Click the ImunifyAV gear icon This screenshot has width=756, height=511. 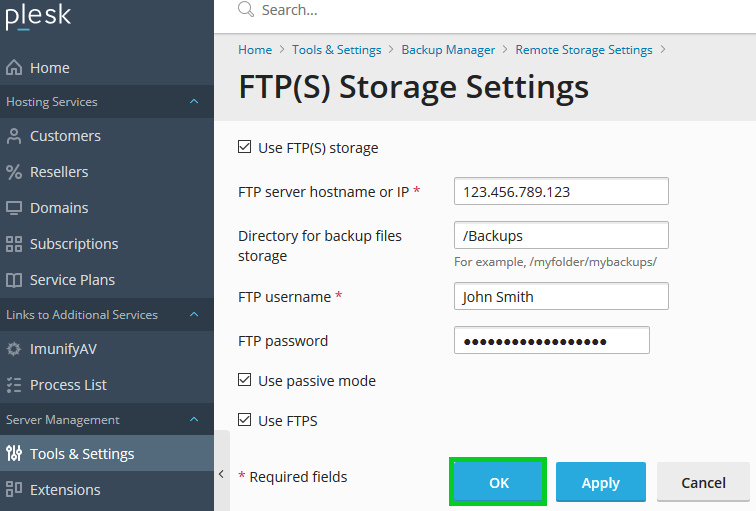coord(14,349)
